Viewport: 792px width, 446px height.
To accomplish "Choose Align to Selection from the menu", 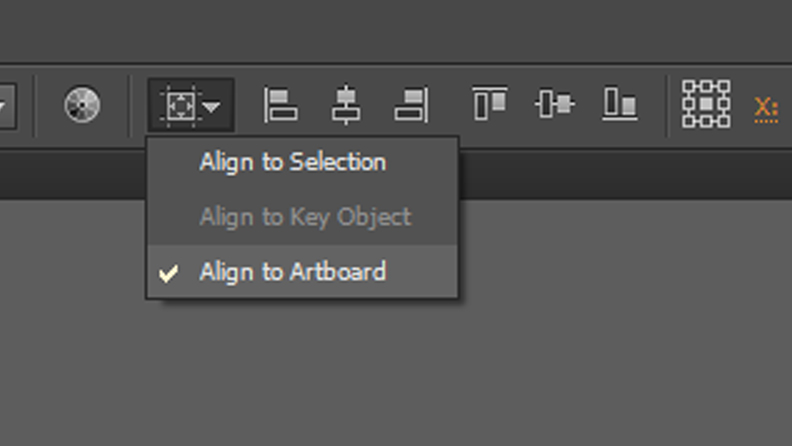I will click(292, 162).
